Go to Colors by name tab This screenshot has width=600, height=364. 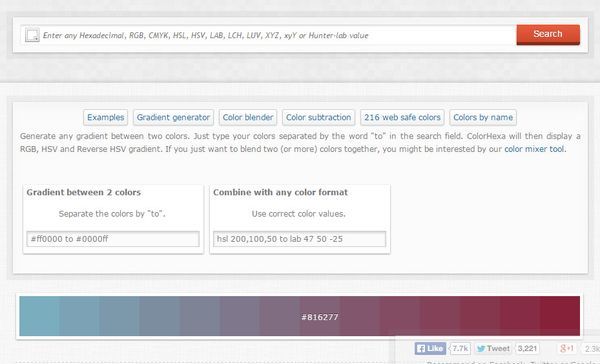483,117
